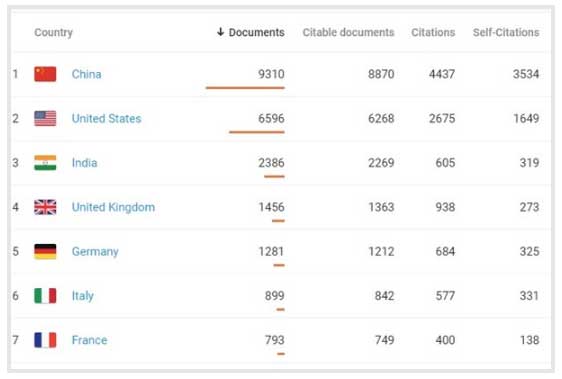Screen dimensions: 562x379
Task: Open the Italy country link
Action: click(83, 296)
